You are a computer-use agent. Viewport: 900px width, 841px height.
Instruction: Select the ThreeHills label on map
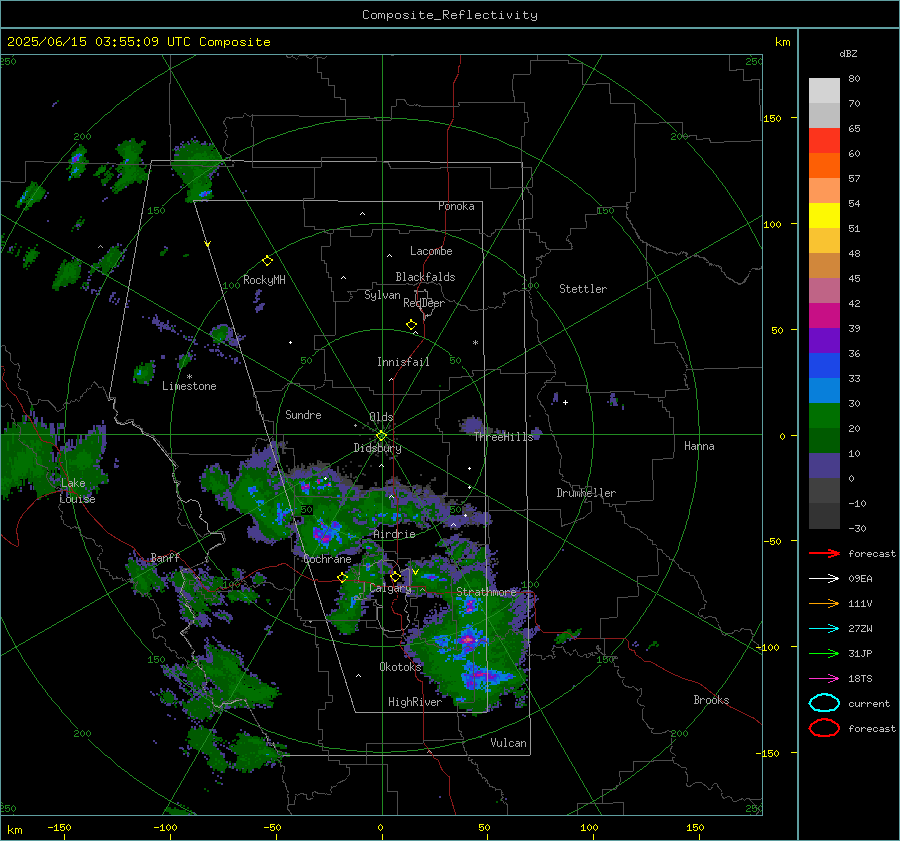[503, 437]
